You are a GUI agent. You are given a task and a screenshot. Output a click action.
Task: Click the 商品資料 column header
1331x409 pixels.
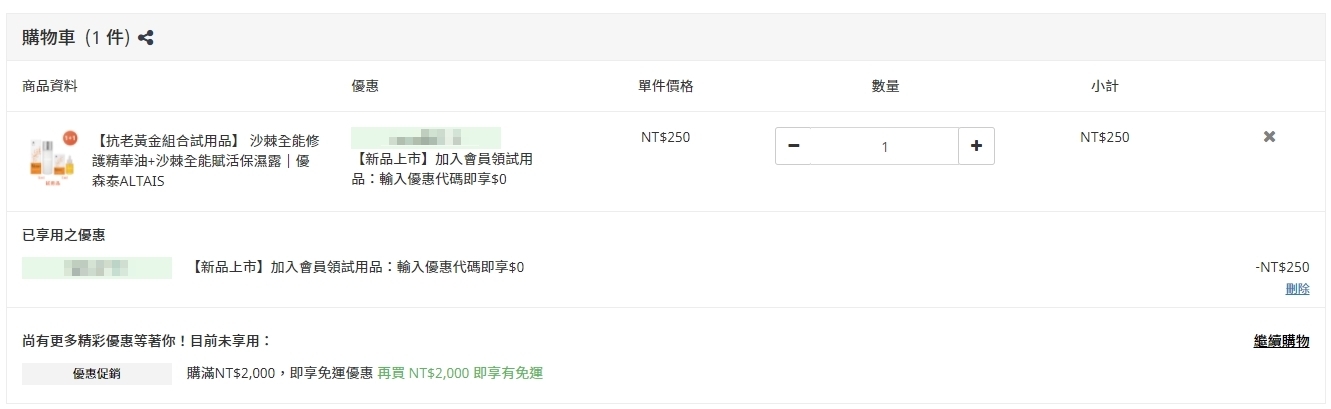coord(50,86)
